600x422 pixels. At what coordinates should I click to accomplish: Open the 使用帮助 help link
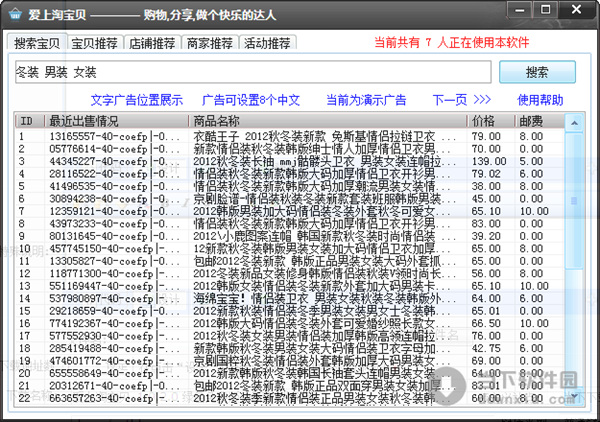(540, 100)
